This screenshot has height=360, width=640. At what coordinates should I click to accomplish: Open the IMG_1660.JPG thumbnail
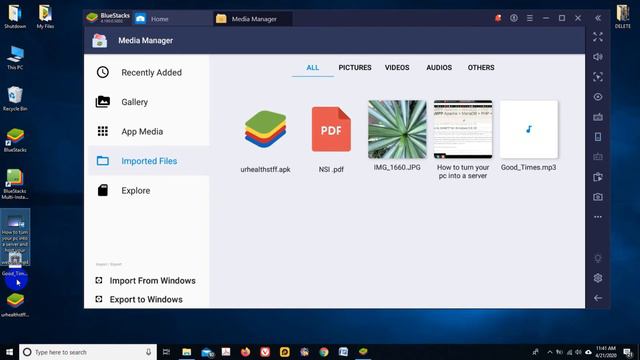pos(397,129)
